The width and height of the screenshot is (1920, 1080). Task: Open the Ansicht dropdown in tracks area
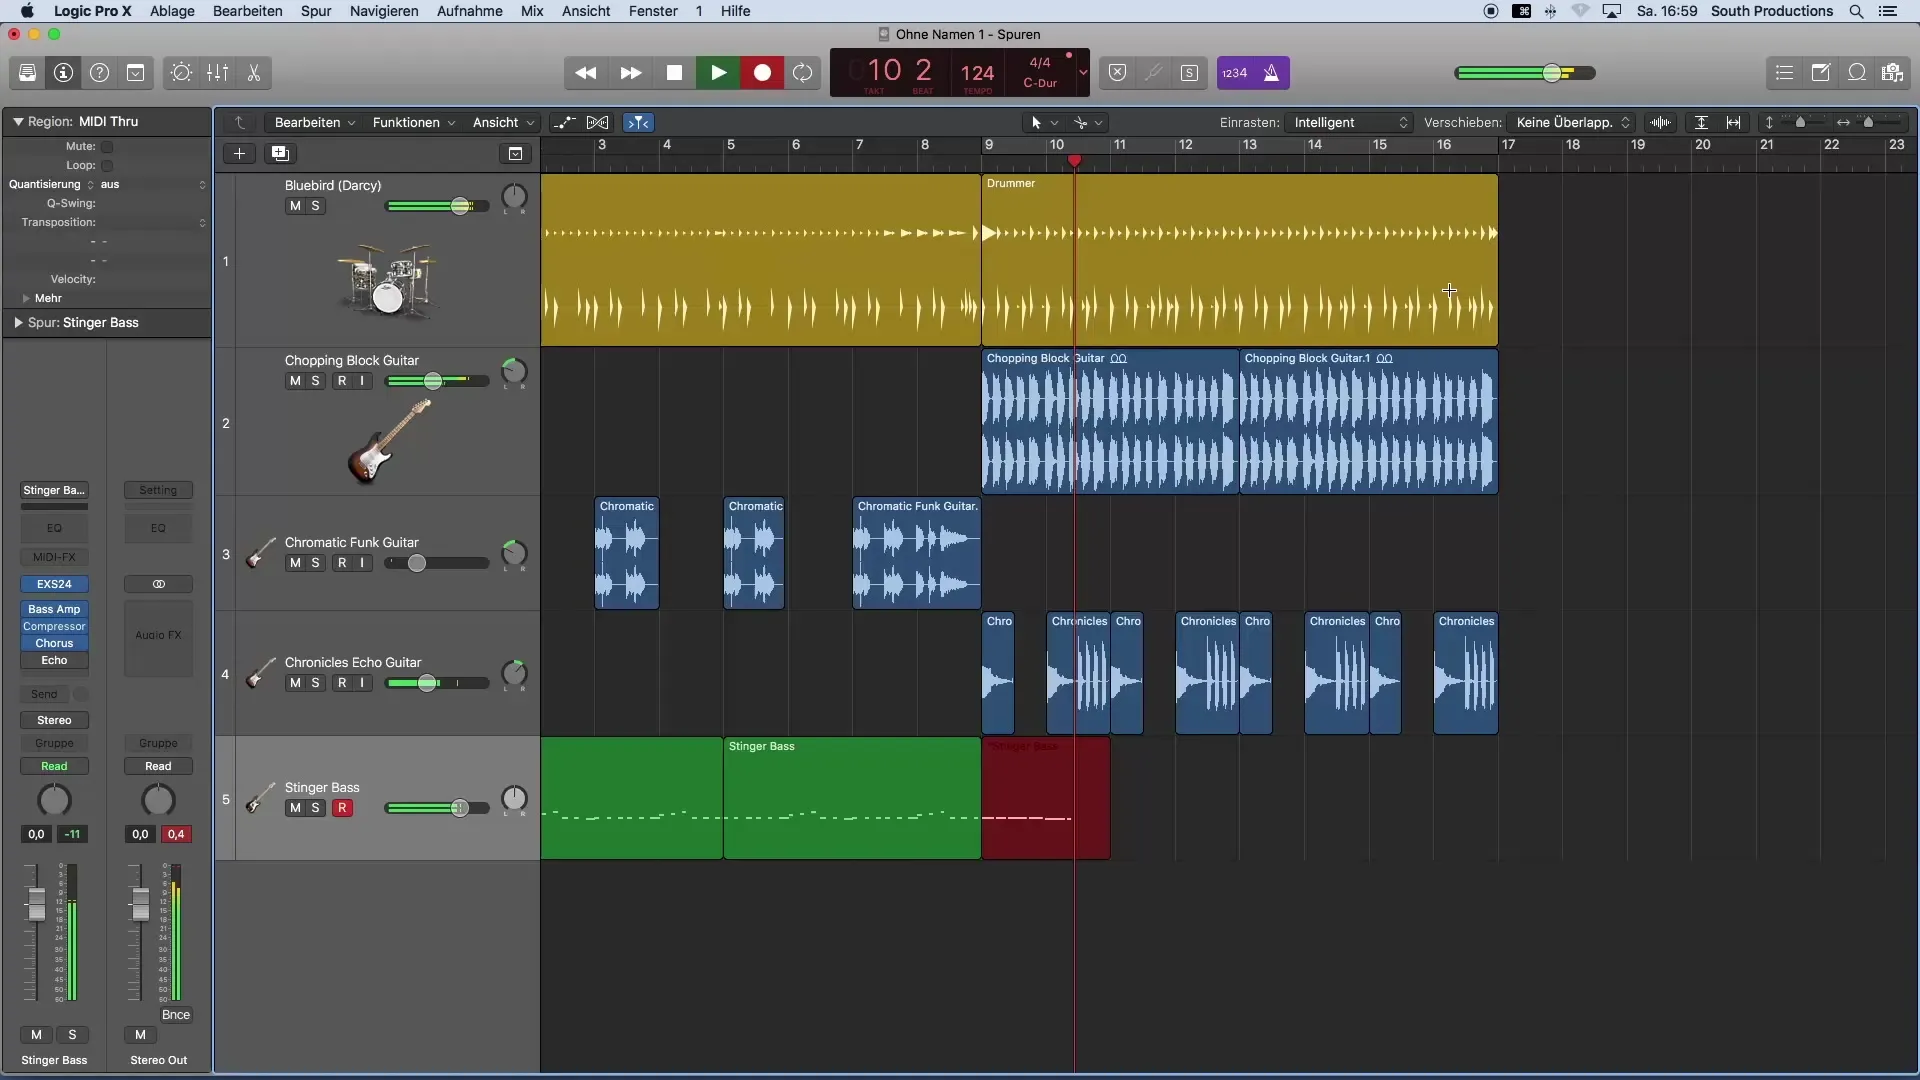[x=503, y=122]
